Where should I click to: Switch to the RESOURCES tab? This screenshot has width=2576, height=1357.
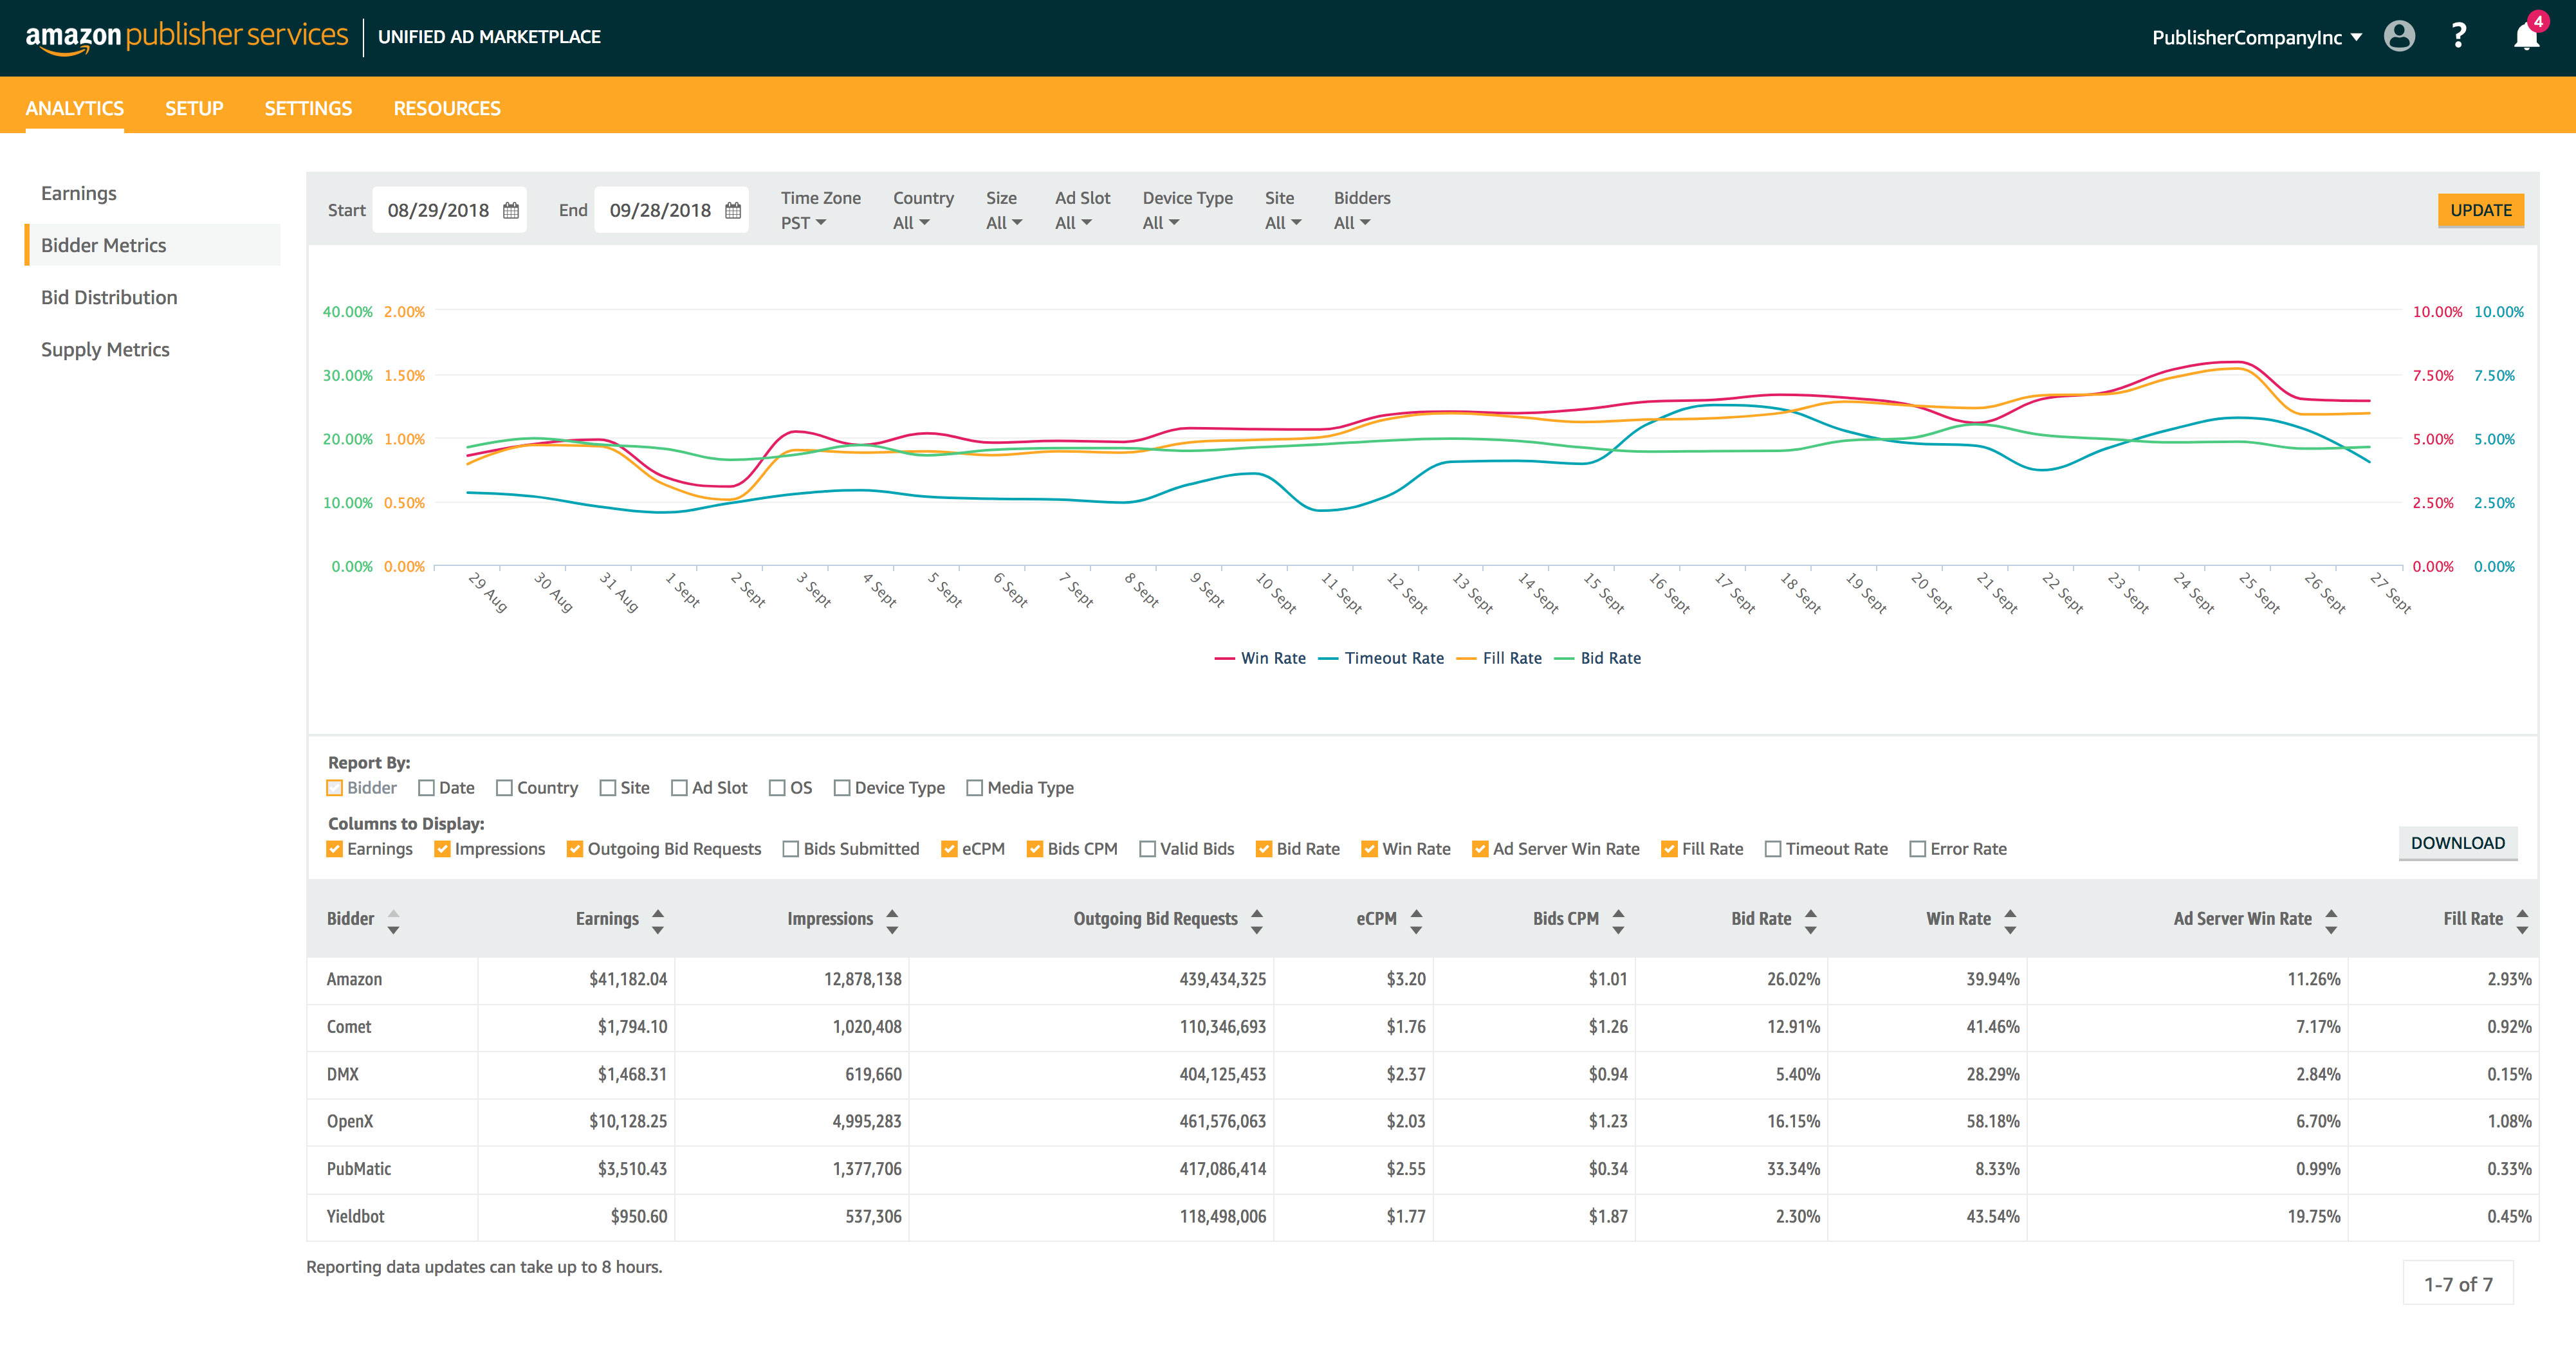click(x=447, y=108)
